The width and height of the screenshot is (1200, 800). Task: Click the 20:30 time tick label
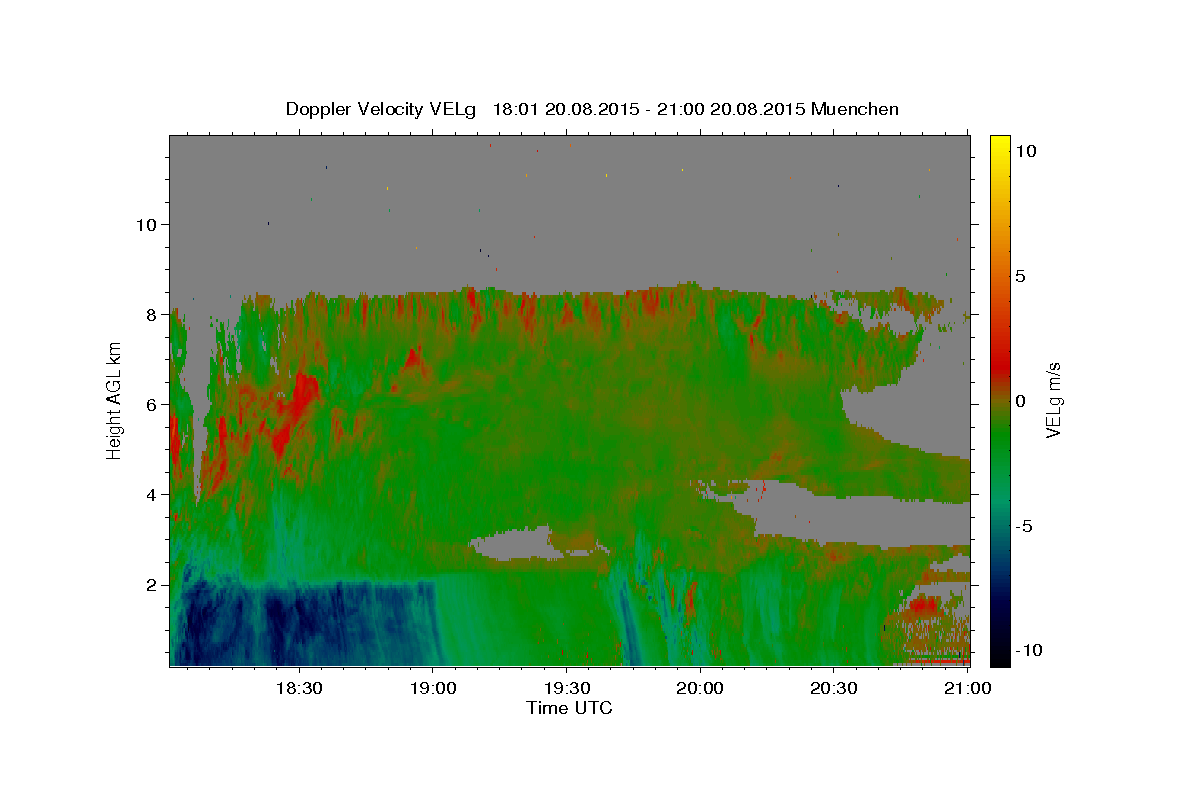point(834,688)
